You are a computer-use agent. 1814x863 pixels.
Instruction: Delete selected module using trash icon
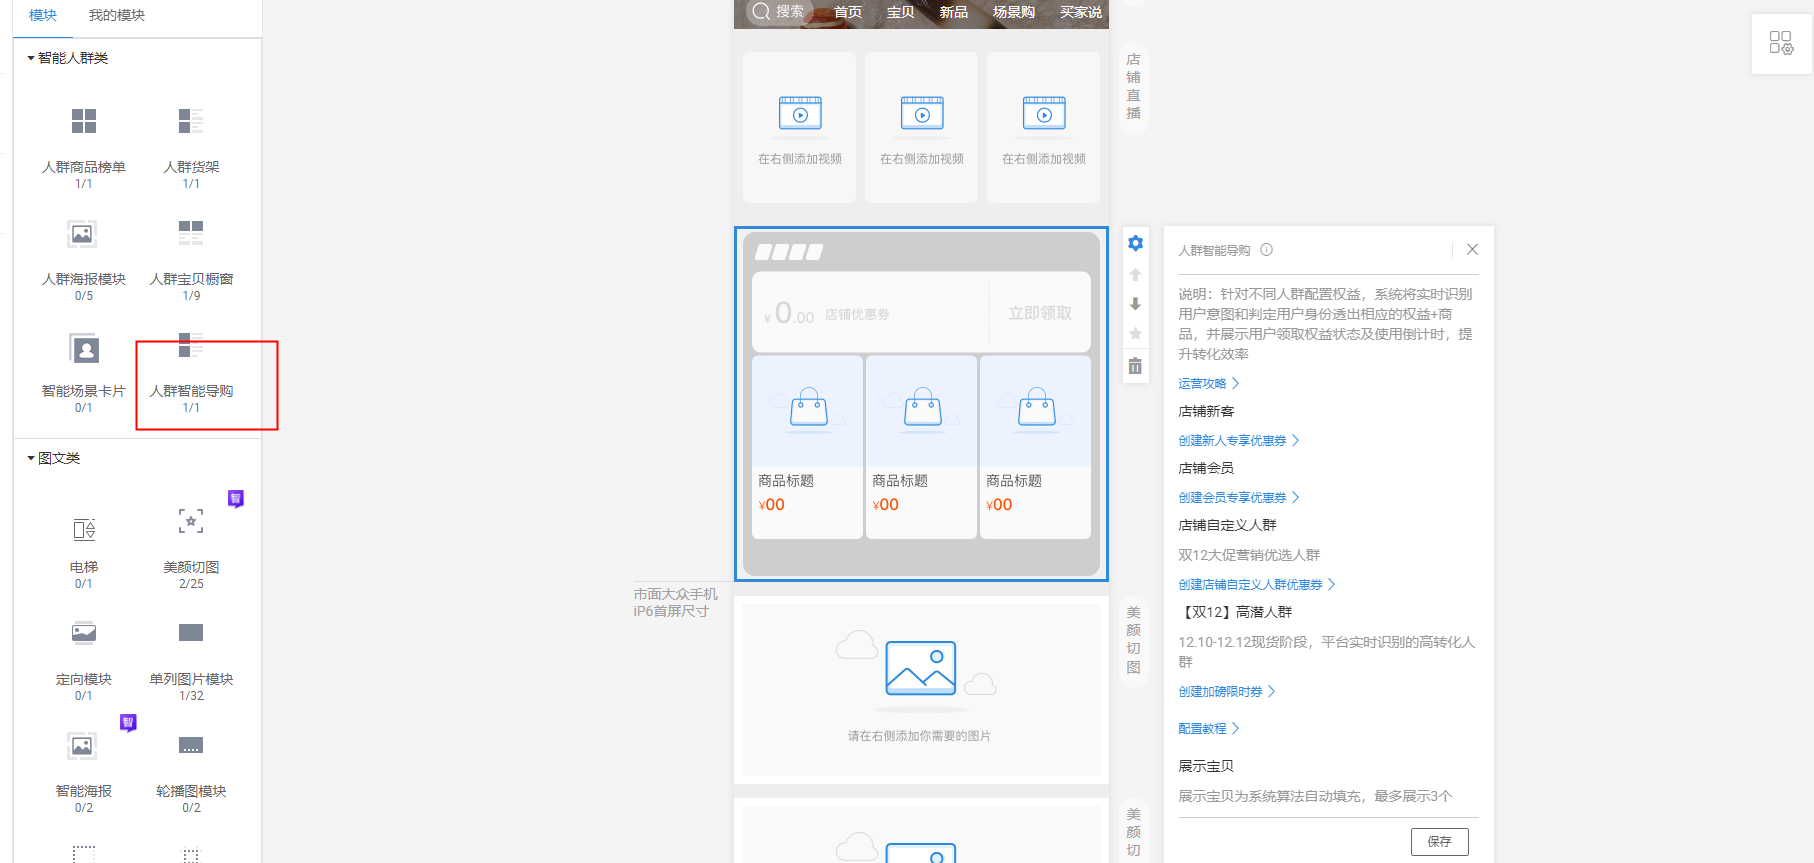1135,366
